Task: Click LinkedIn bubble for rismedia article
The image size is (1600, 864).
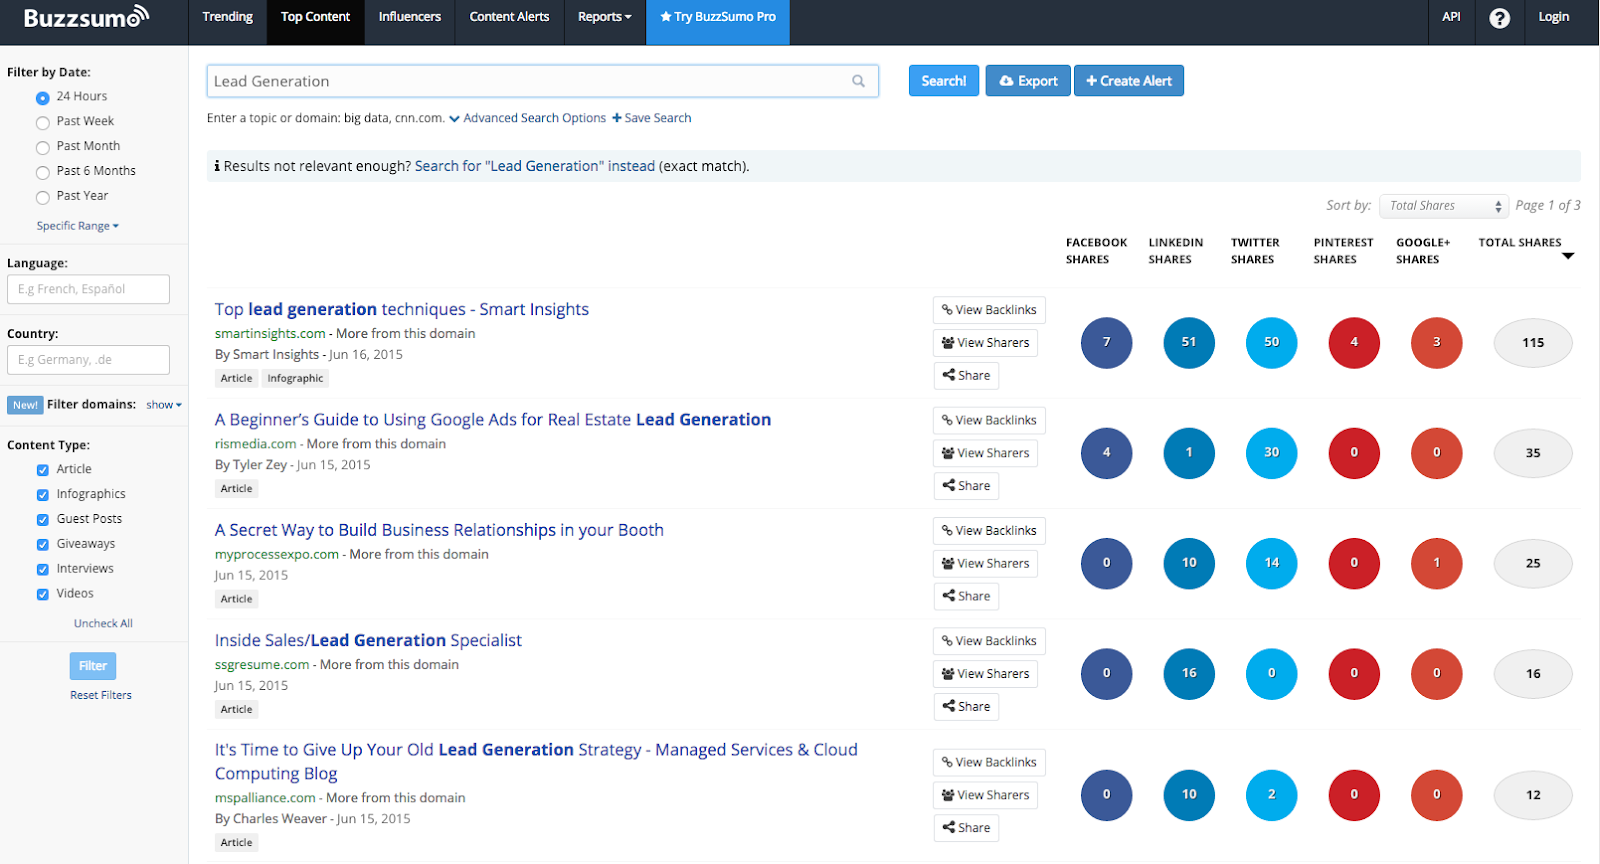Action: click(1189, 453)
